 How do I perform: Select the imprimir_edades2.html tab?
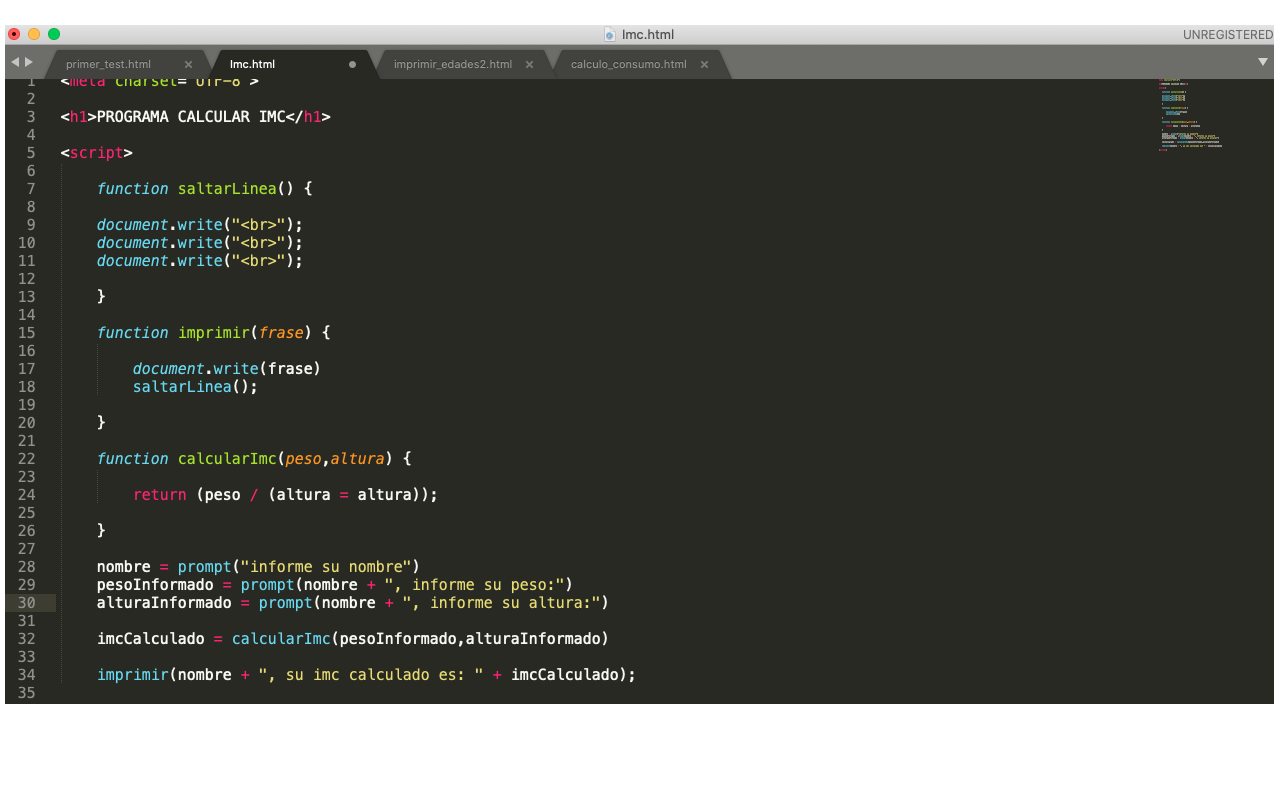pos(452,64)
